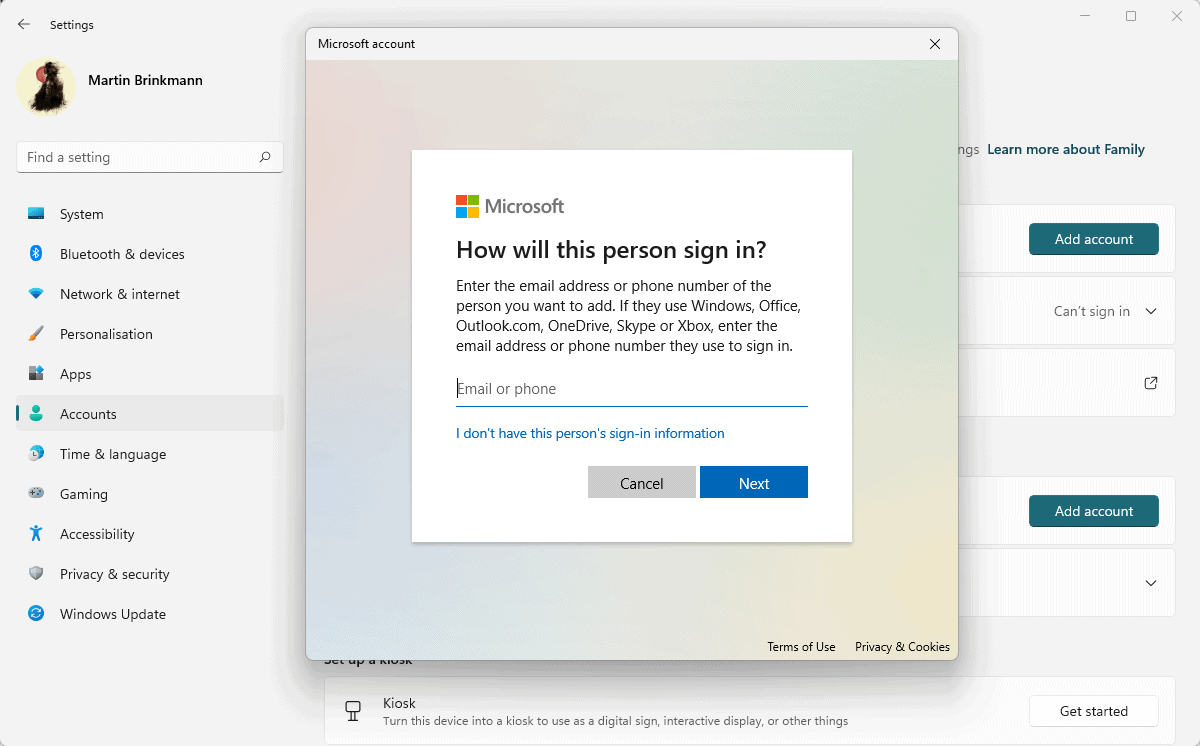This screenshot has height=746, width=1200.
Task: Open the I don't have this person's sign-in information link
Action: [x=590, y=433]
